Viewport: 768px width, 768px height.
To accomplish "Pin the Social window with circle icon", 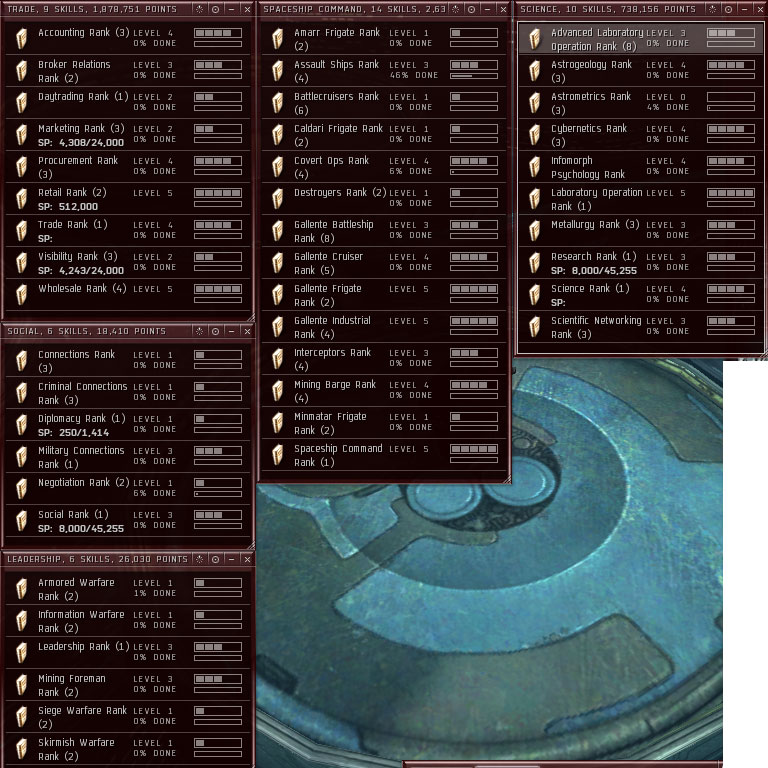I will [x=215, y=332].
